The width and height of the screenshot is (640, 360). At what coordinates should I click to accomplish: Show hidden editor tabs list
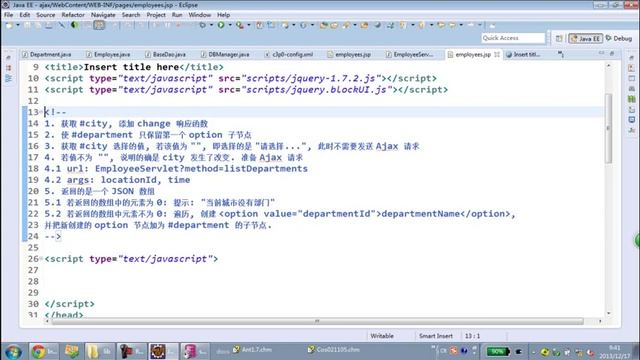point(561,54)
